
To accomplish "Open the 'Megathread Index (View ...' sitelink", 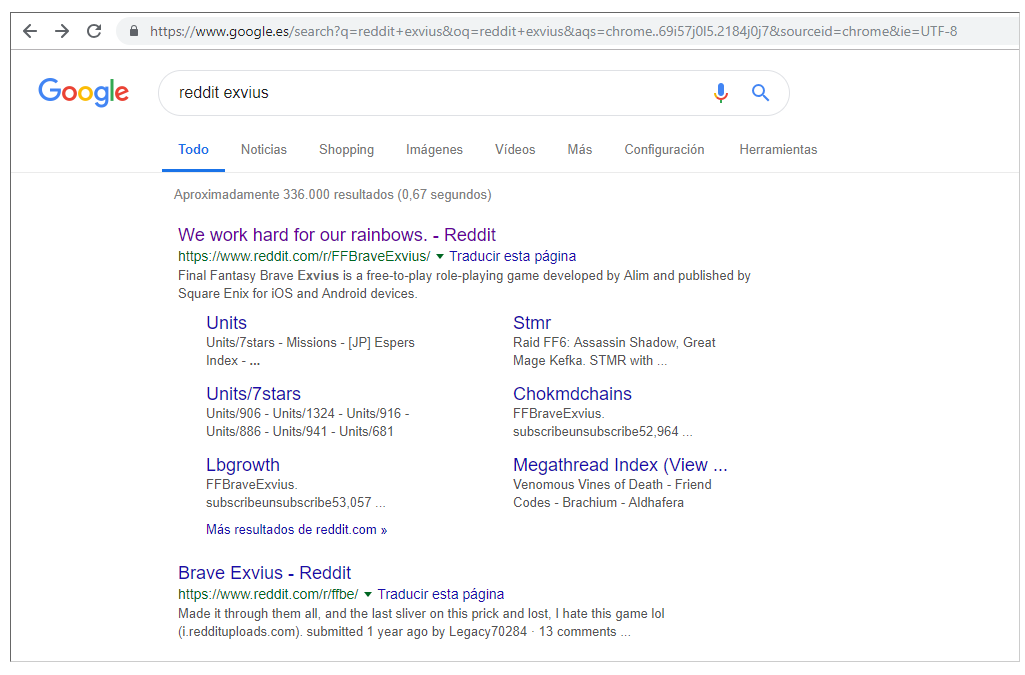I will click(620, 465).
